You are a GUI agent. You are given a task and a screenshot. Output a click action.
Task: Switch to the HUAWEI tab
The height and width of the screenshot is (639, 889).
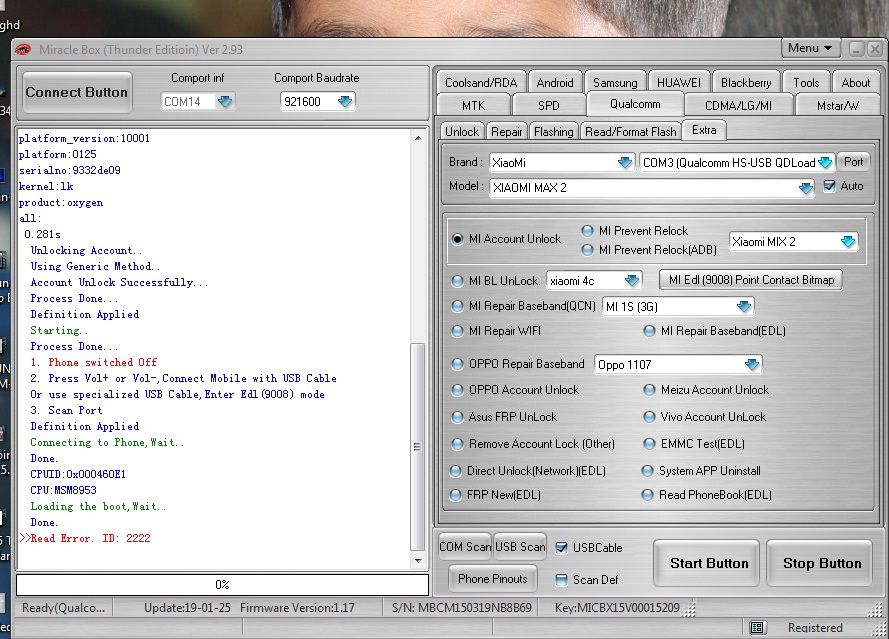[679, 83]
